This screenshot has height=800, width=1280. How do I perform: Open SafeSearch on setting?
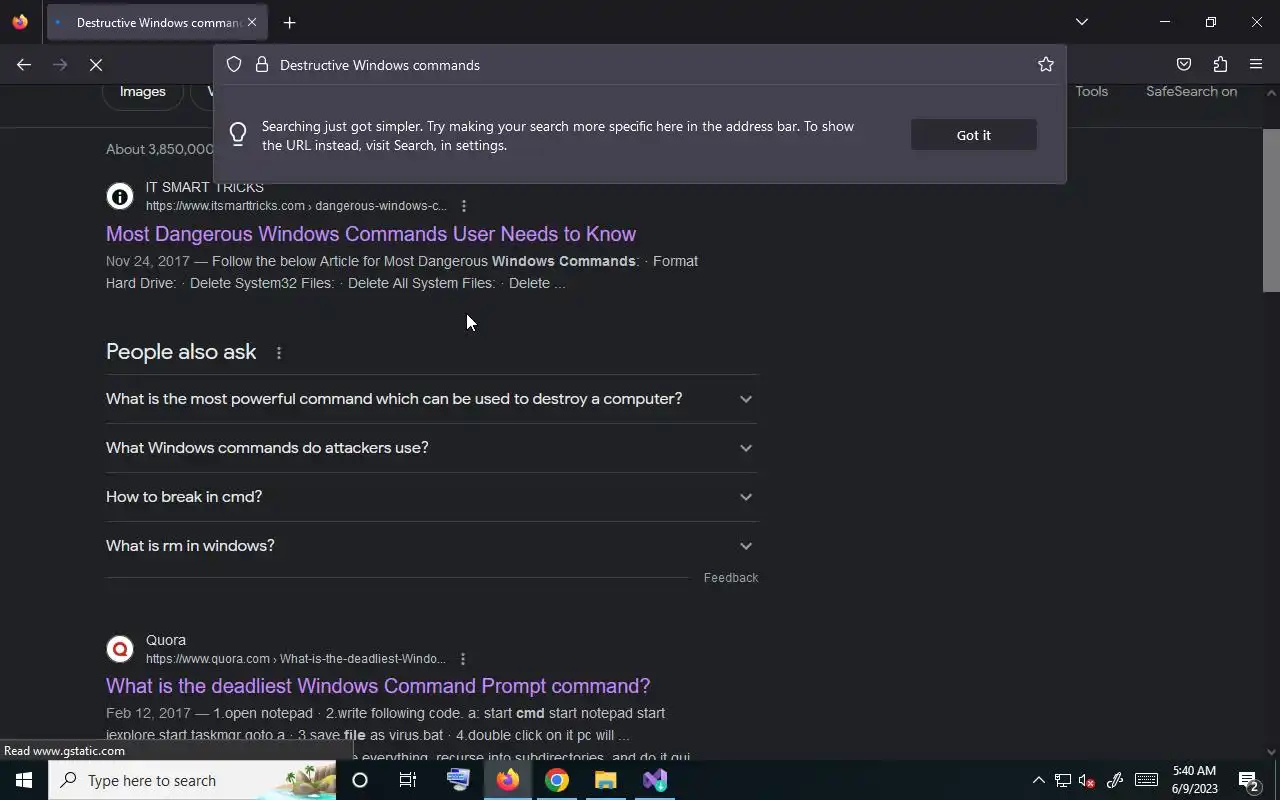point(1191,91)
